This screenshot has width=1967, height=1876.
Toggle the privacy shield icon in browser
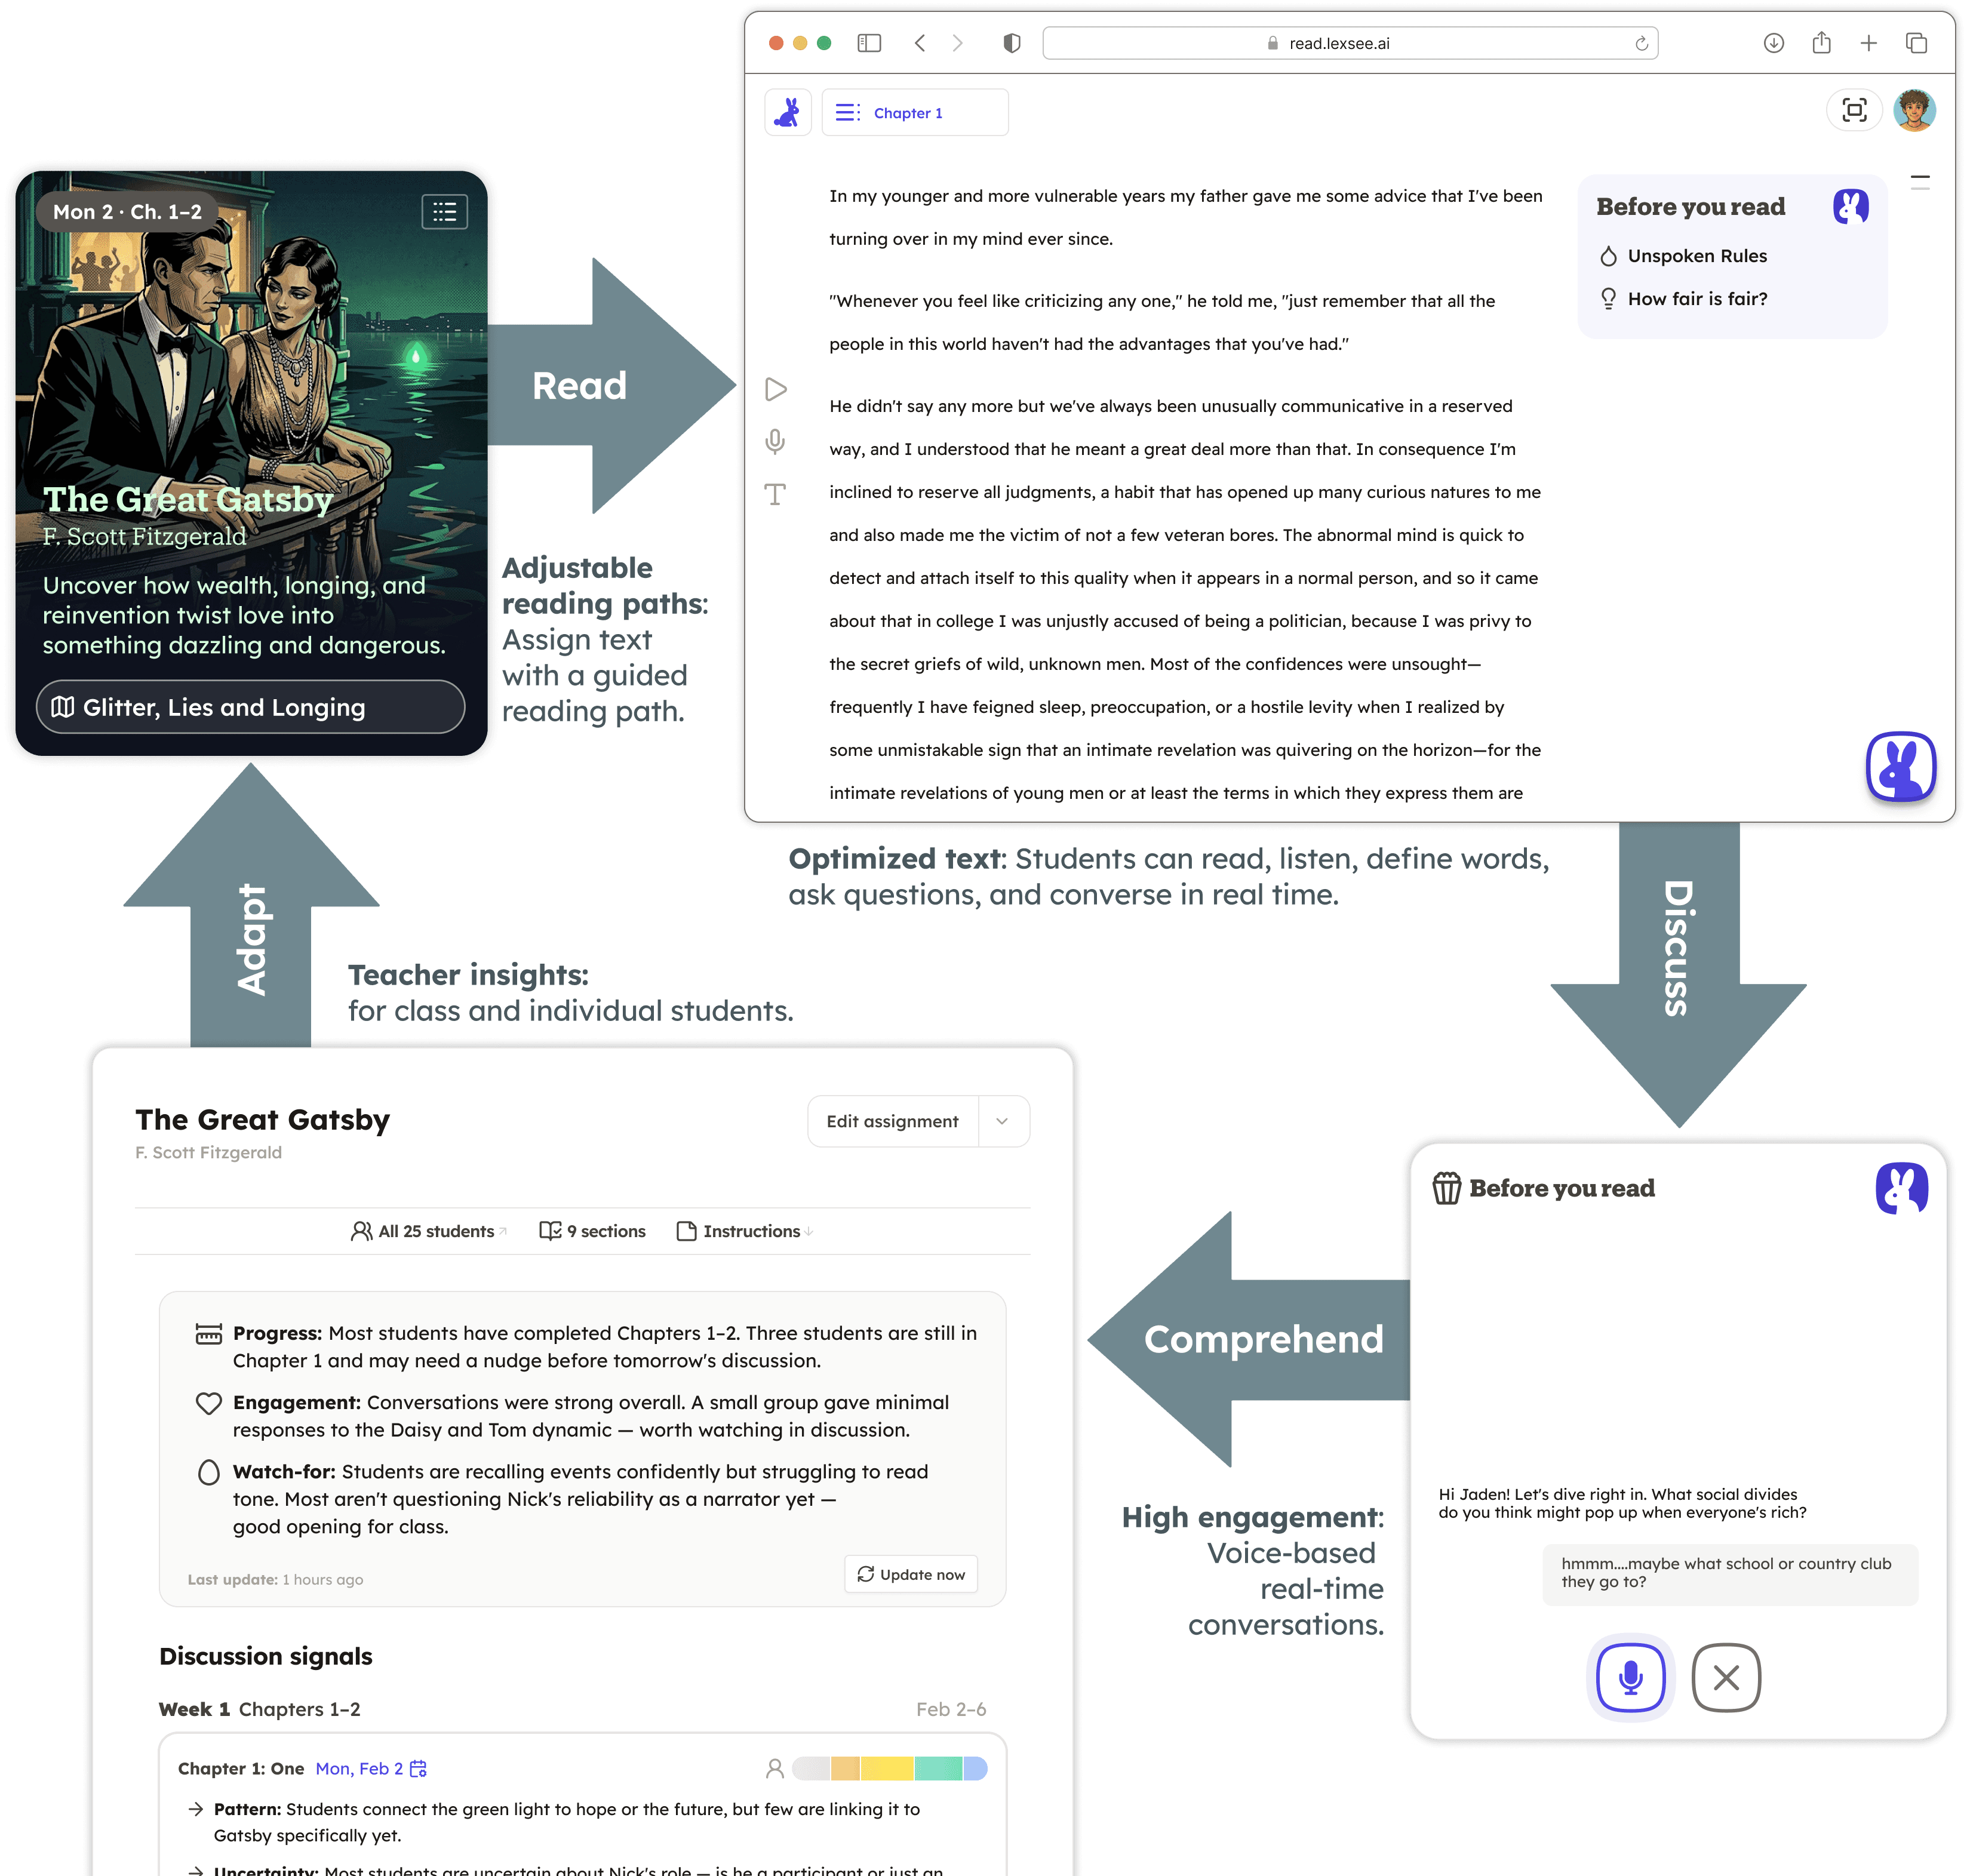point(1012,43)
